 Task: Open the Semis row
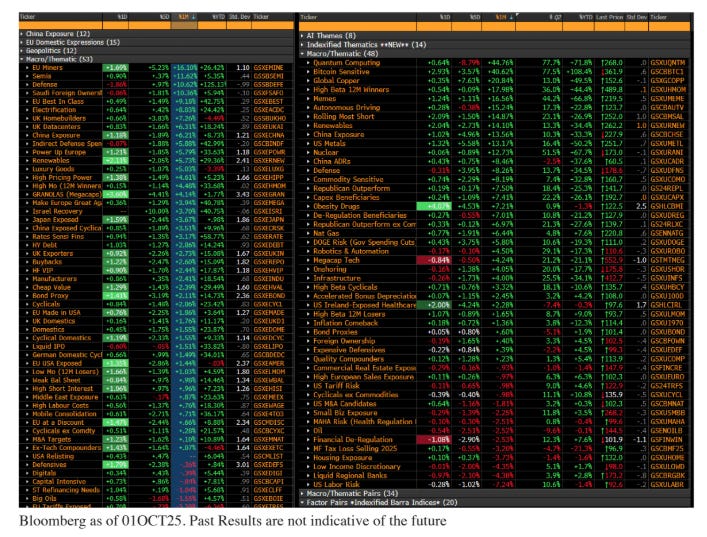click(156, 76)
